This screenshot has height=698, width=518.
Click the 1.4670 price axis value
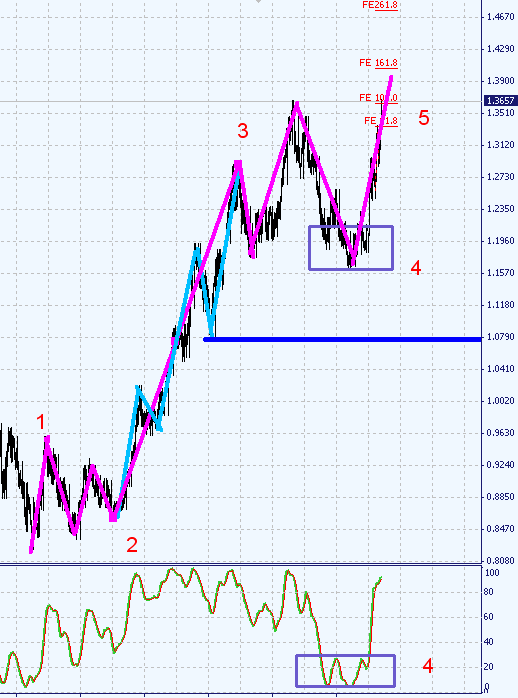pyautogui.click(x=501, y=17)
